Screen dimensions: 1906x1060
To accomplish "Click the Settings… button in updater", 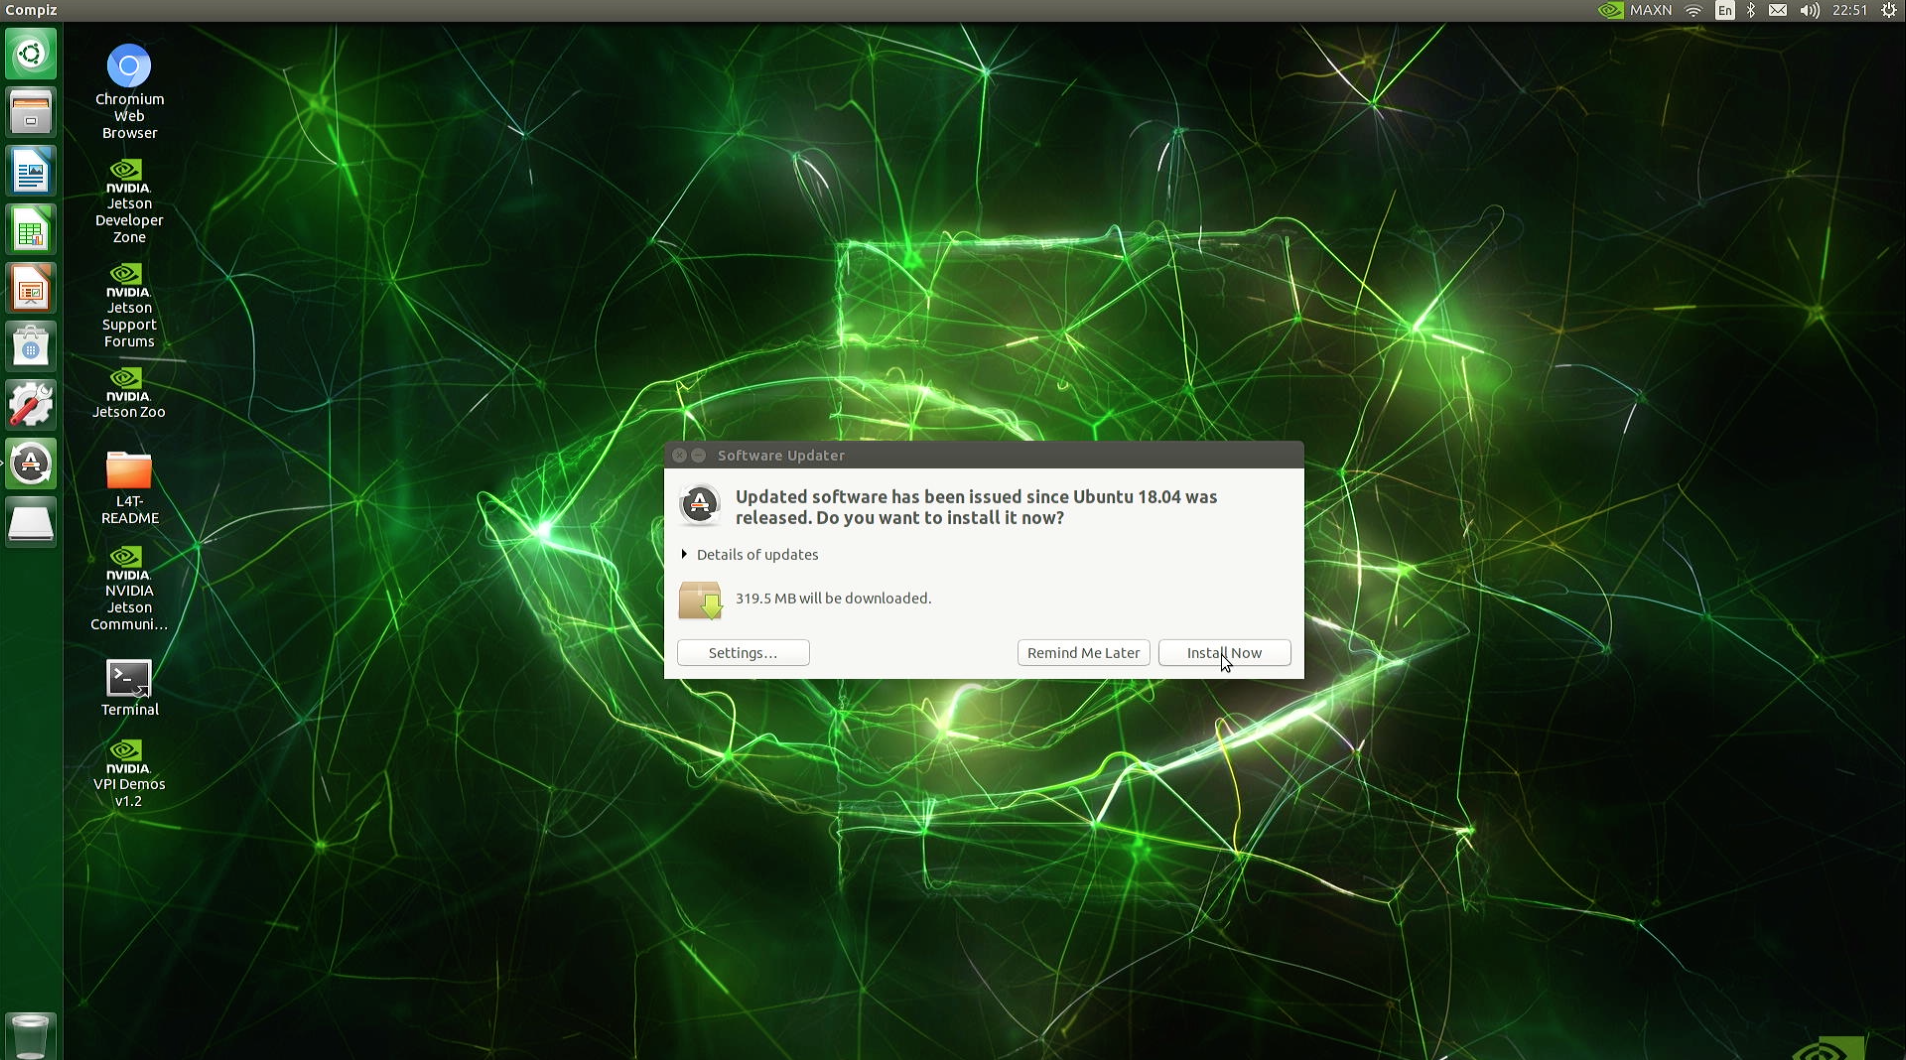I will (x=743, y=653).
